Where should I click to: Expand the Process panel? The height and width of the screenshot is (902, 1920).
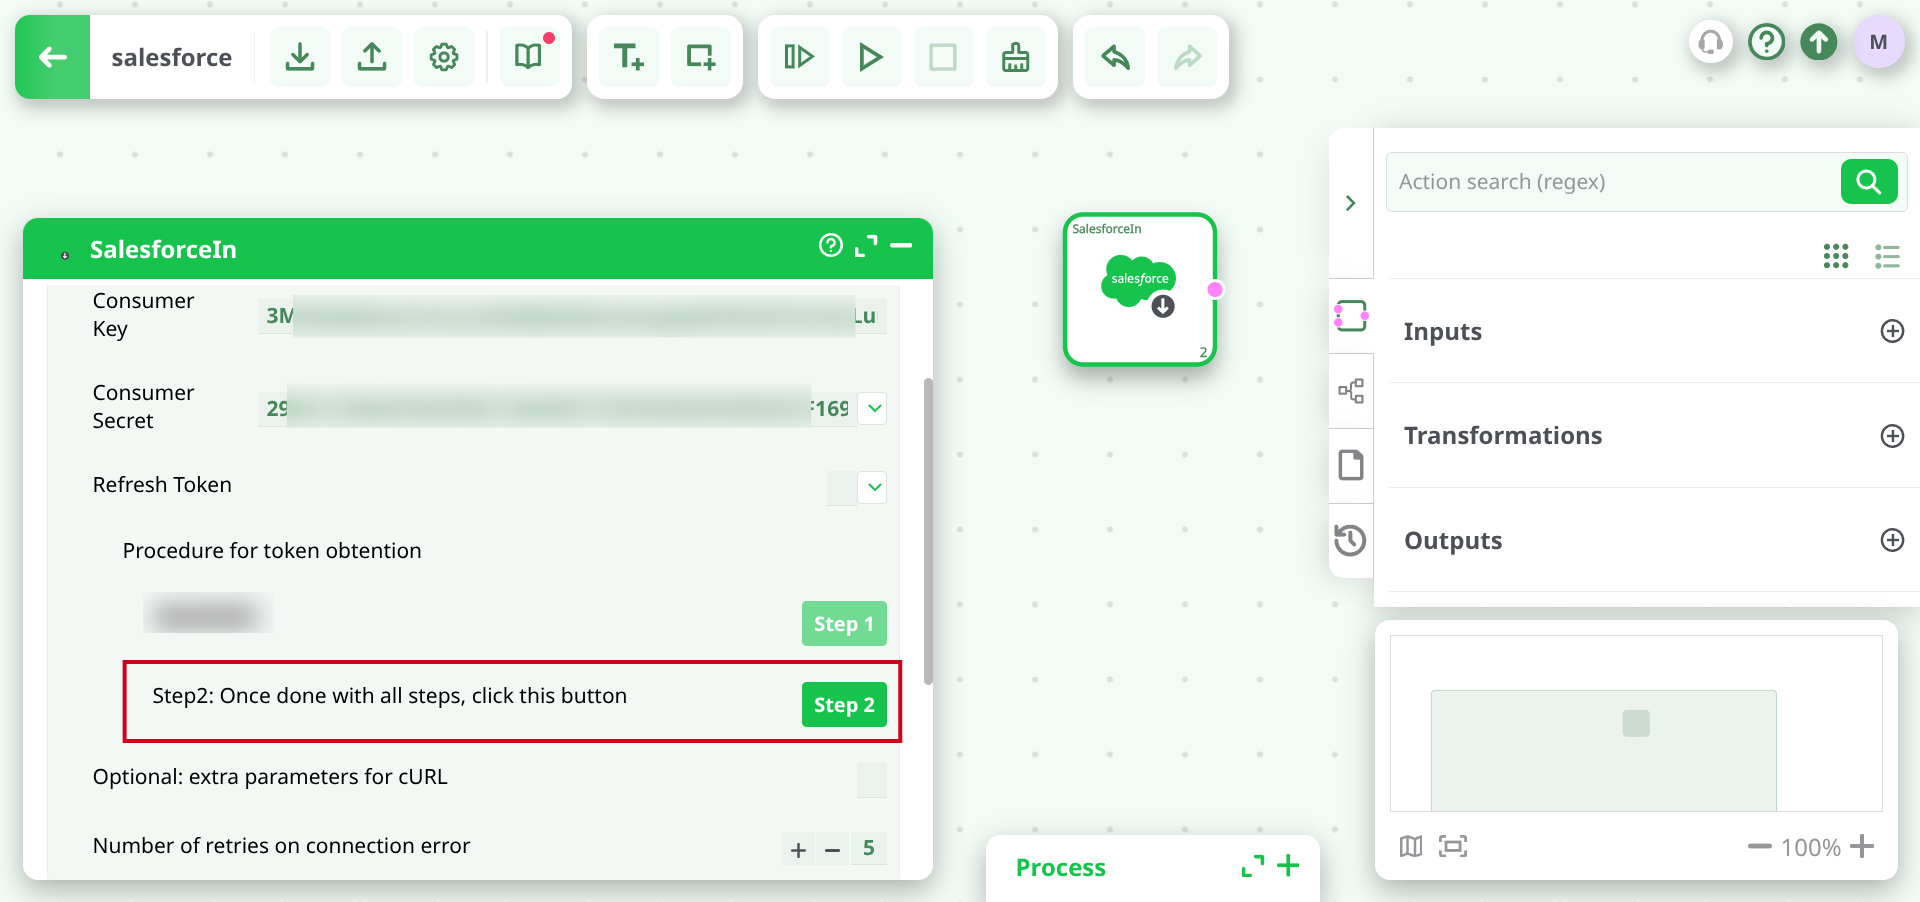click(x=1252, y=866)
